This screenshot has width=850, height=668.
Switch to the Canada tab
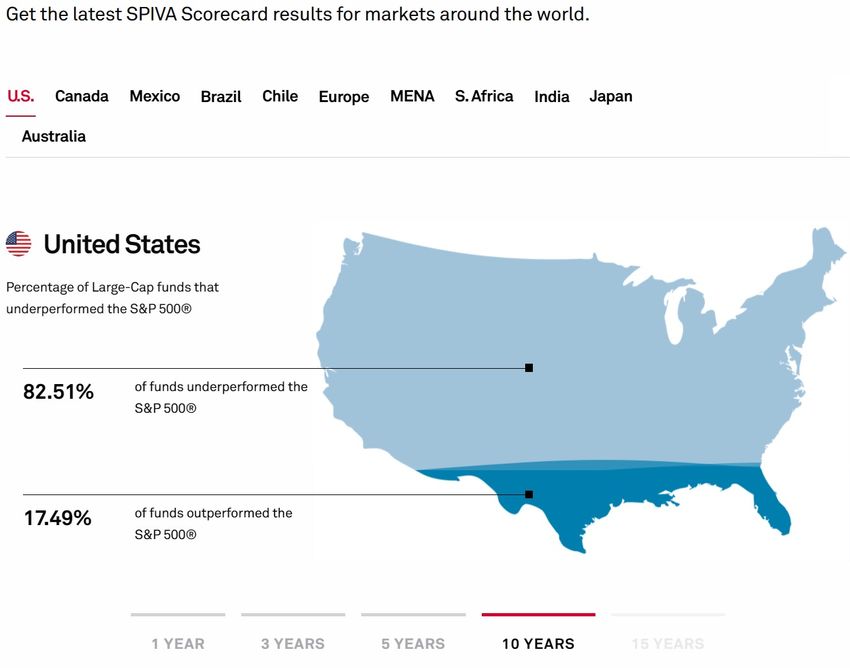click(82, 97)
